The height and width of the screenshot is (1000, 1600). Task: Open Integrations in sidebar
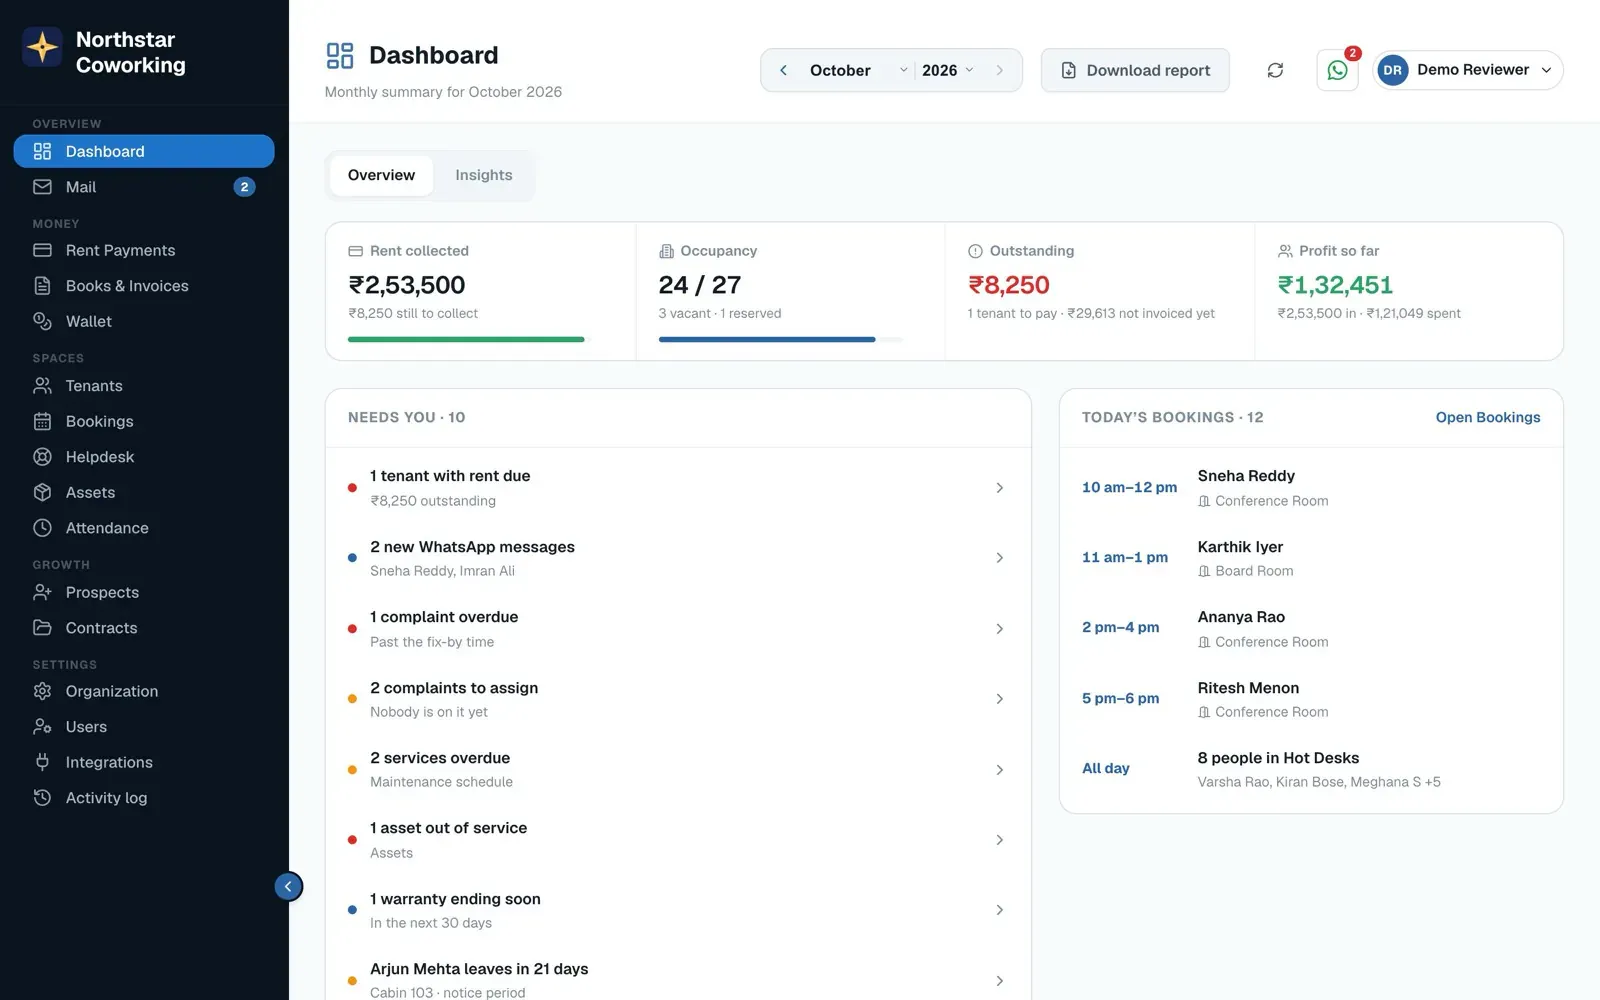(x=144, y=762)
